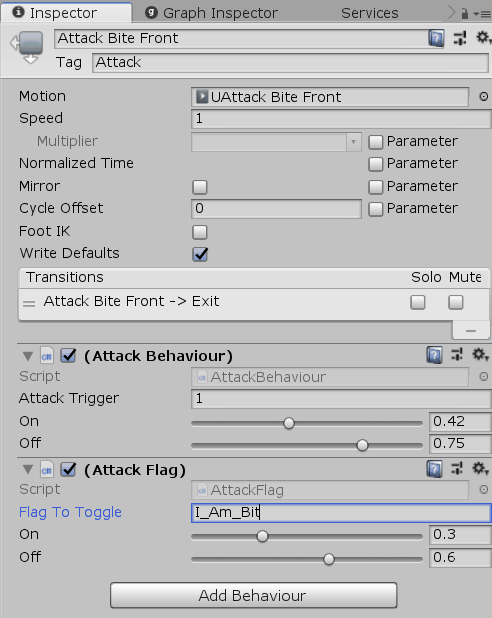
Task: Click the Flag To Toggle text field
Action: click(x=341, y=513)
